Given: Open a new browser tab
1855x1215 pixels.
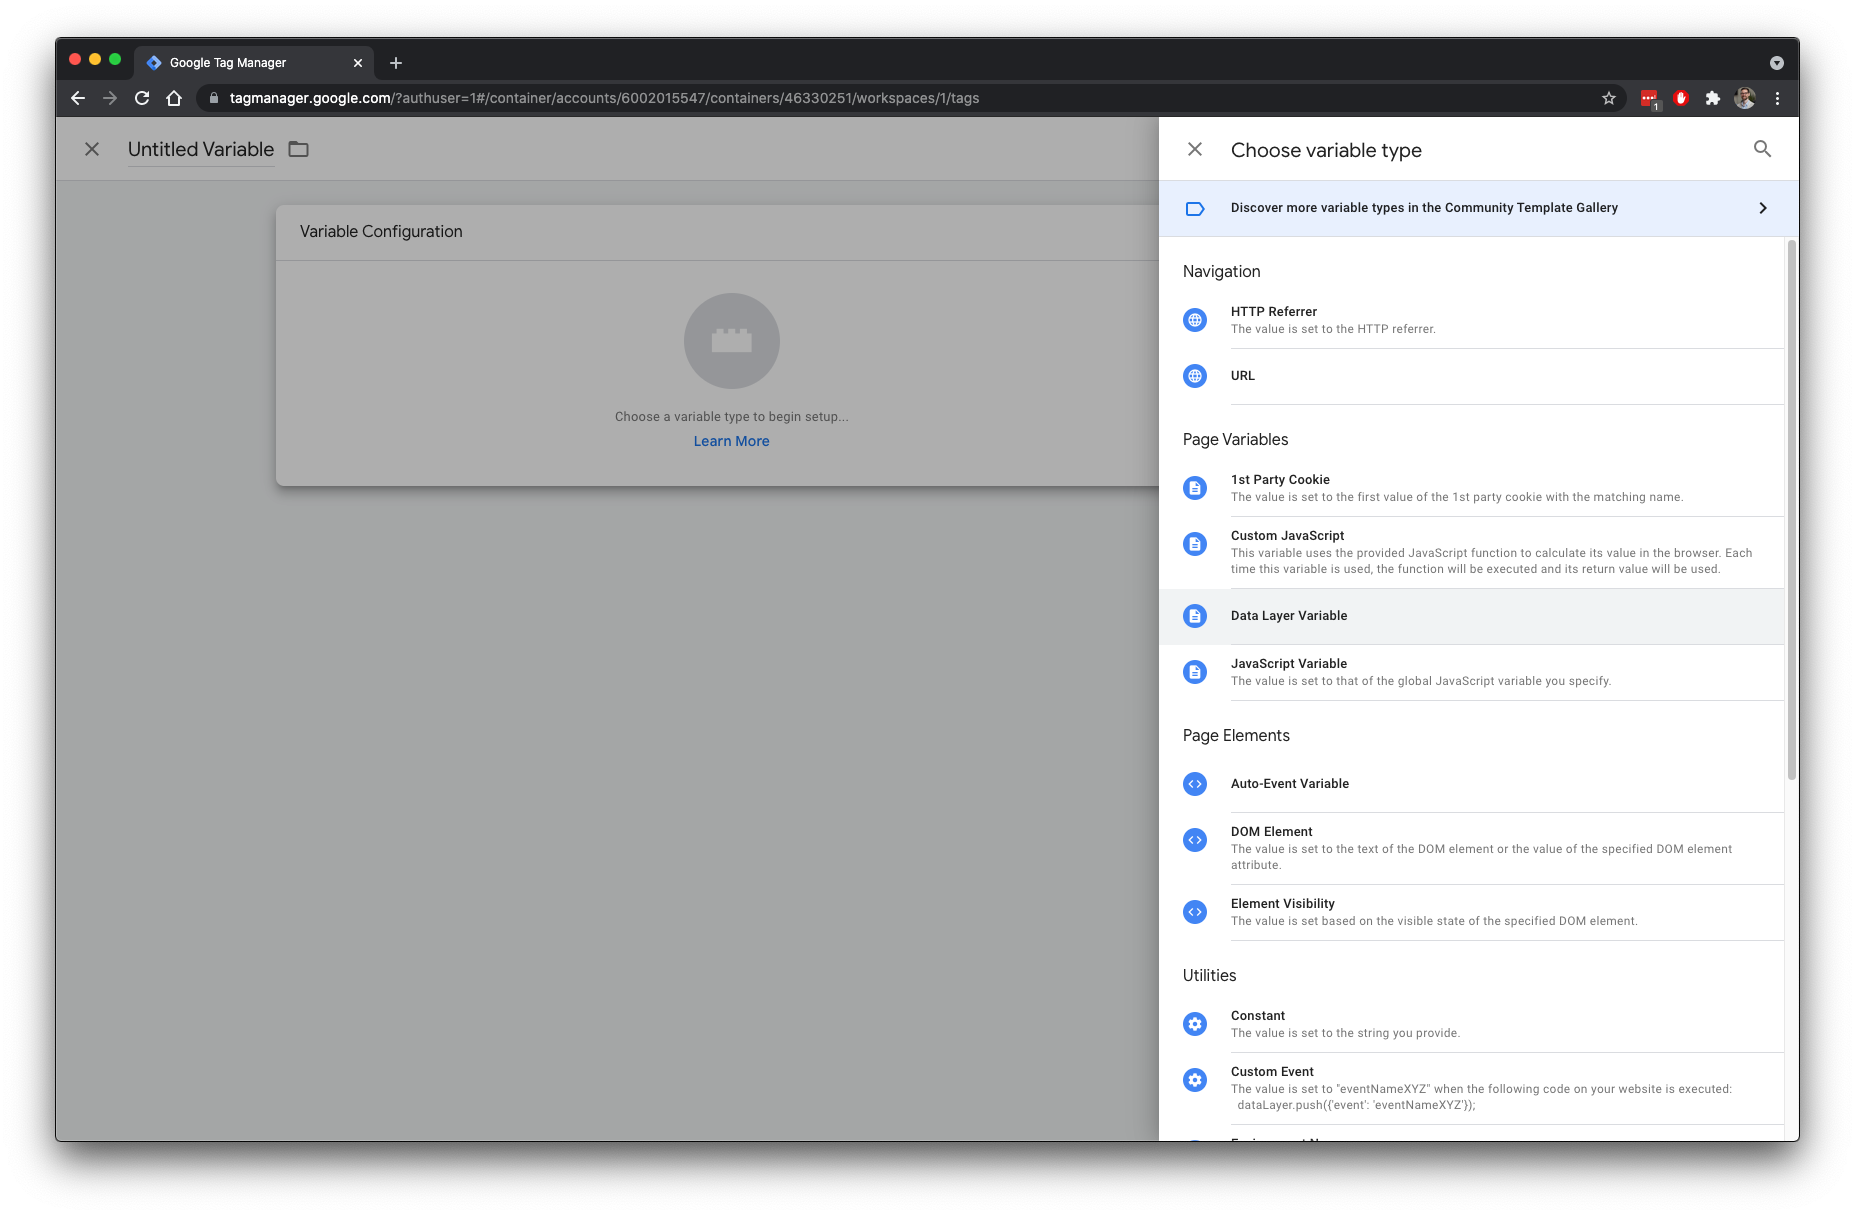Looking at the screenshot, I should click(x=396, y=63).
